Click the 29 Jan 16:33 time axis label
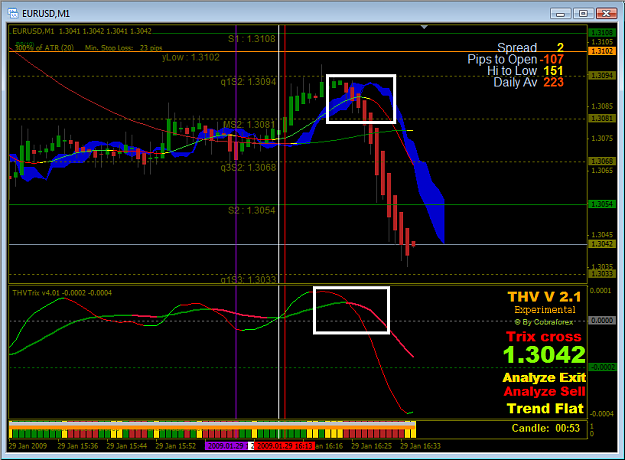Image resolution: width=625 pixels, height=460 pixels. [x=421, y=446]
